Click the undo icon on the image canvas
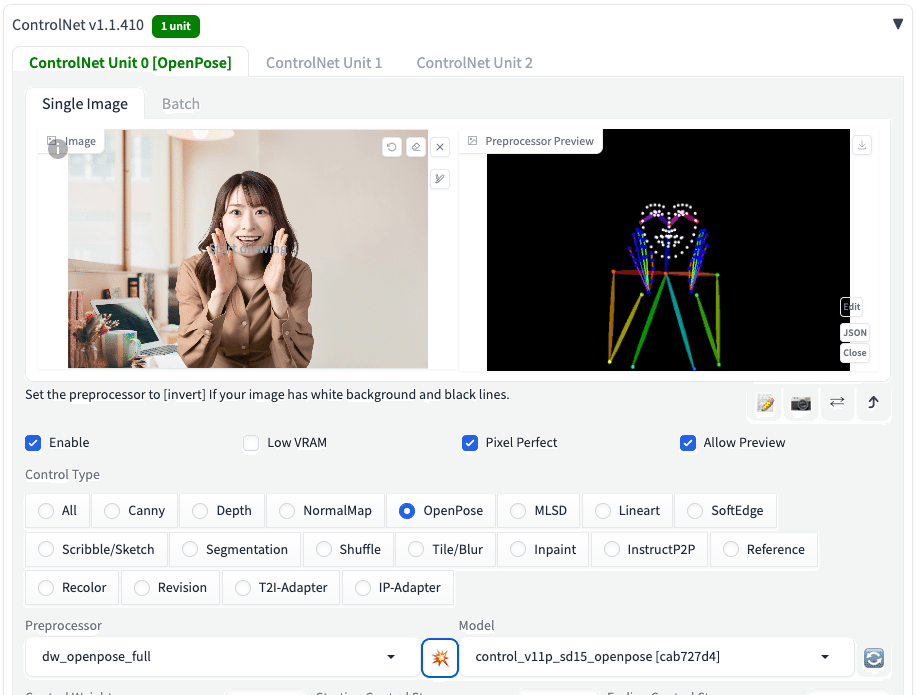 click(x=392, y=147)
